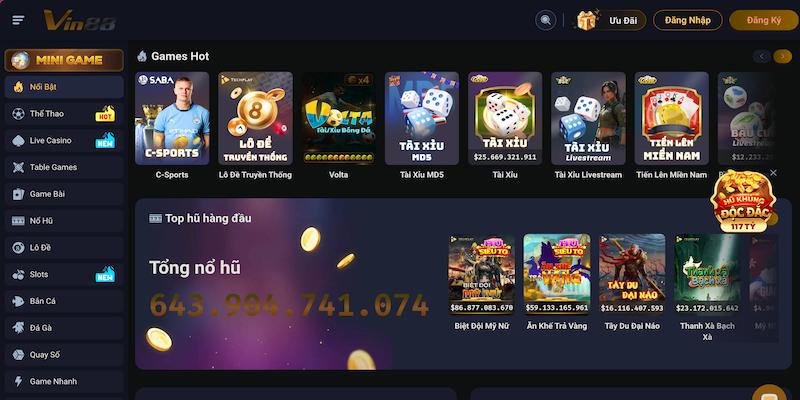Click the search magnifier icon
The height and width of the screenshot is (400, 800).
(545, 20)
